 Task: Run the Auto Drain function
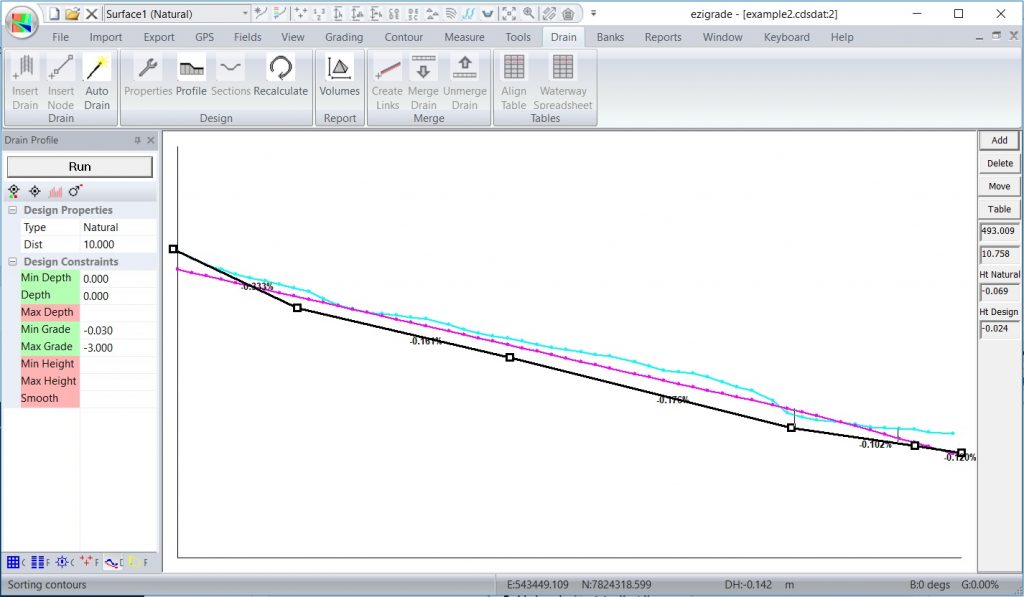coord(96,80)
